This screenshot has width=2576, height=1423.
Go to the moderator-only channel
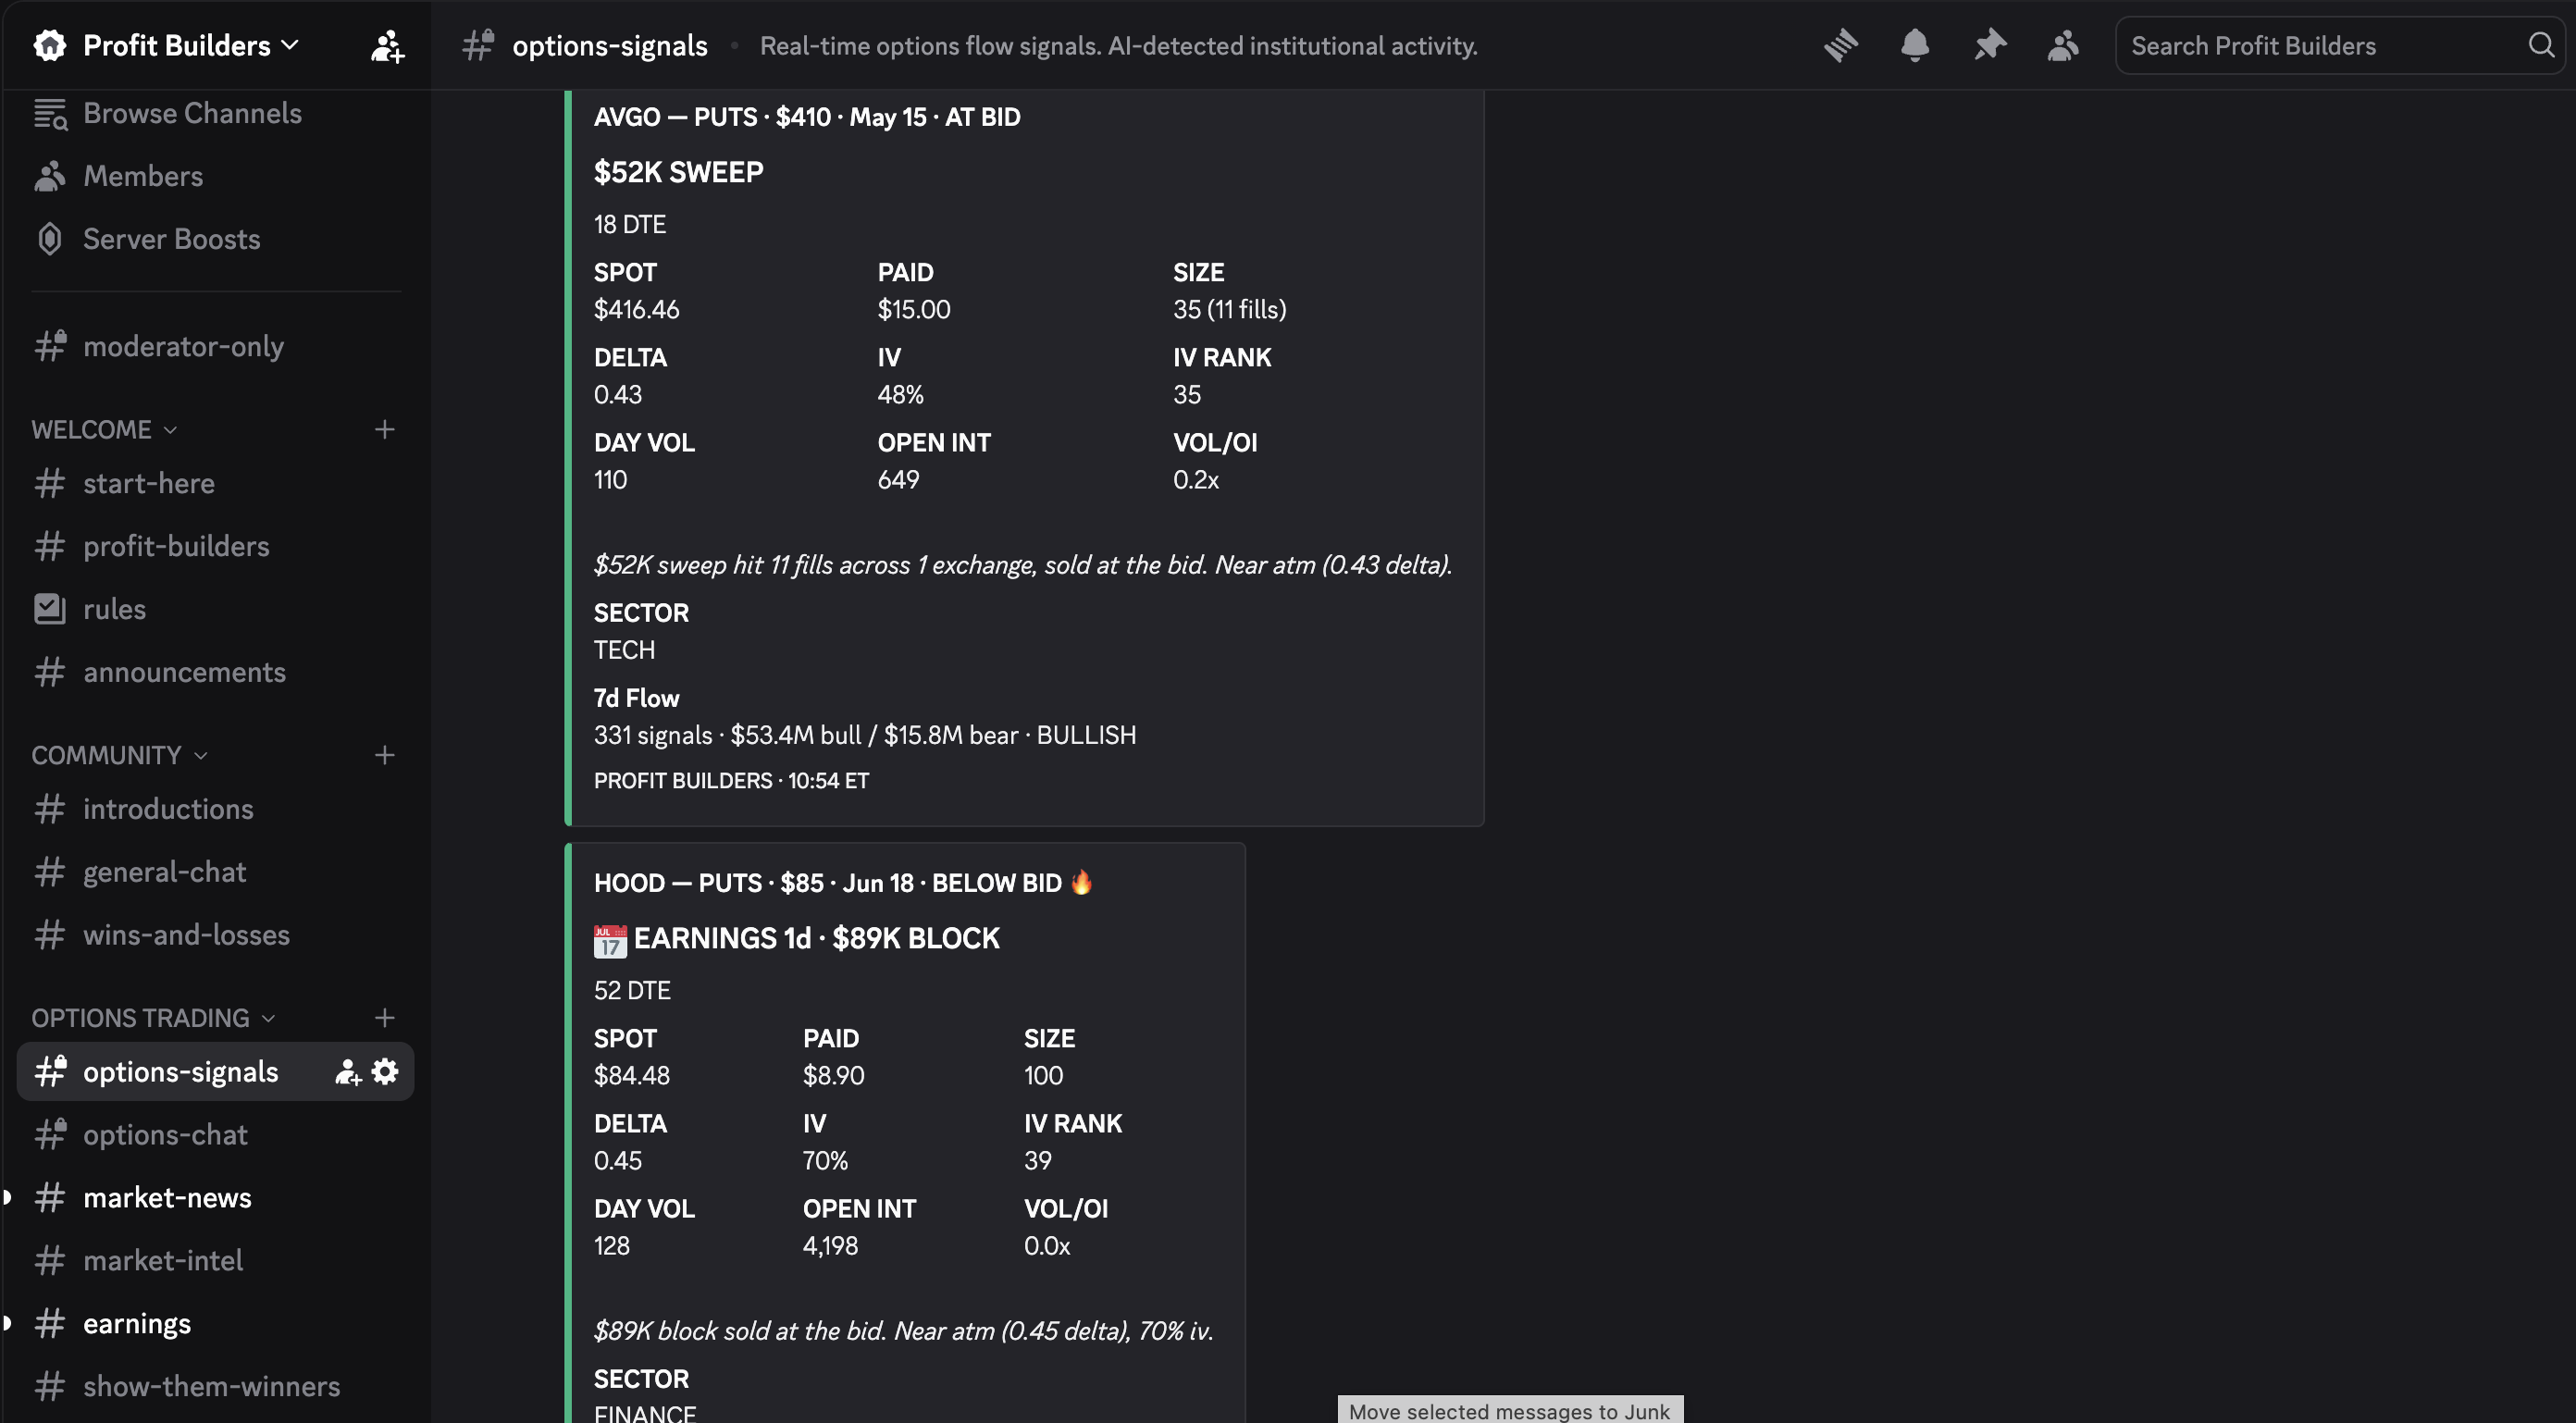click(216, 346)
